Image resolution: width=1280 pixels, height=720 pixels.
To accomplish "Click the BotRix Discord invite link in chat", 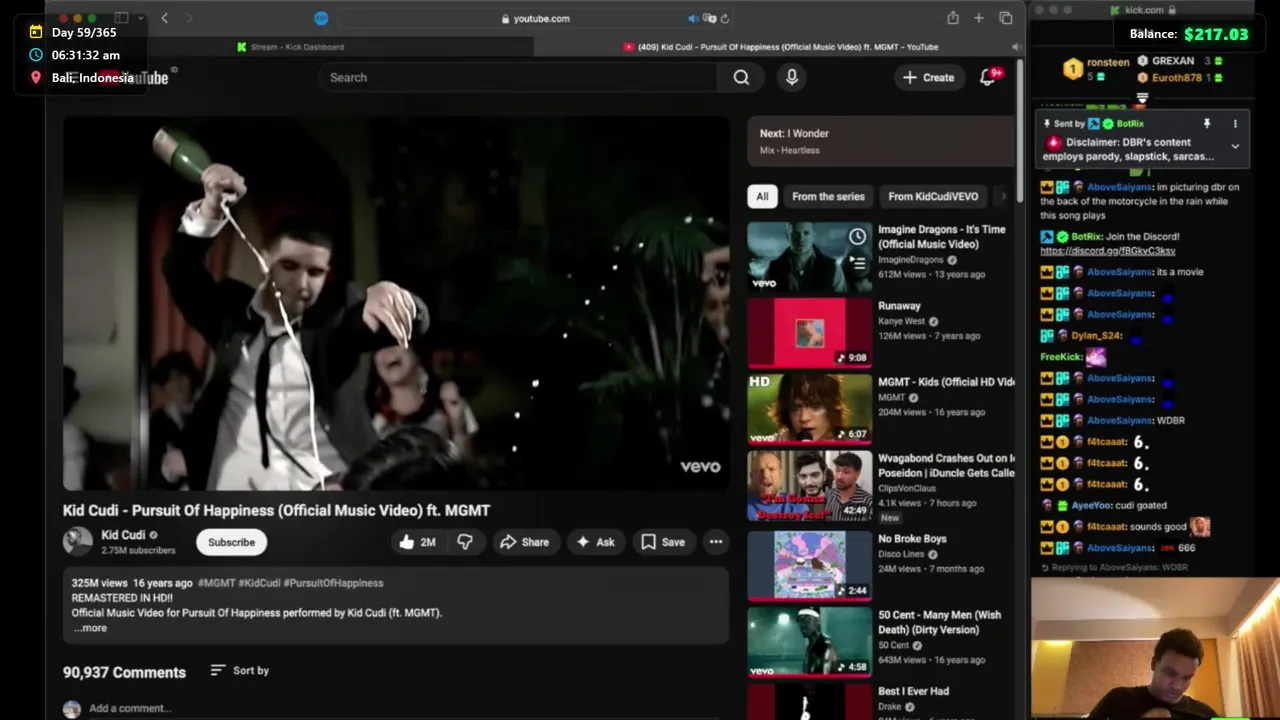I will pos(1108,251).
